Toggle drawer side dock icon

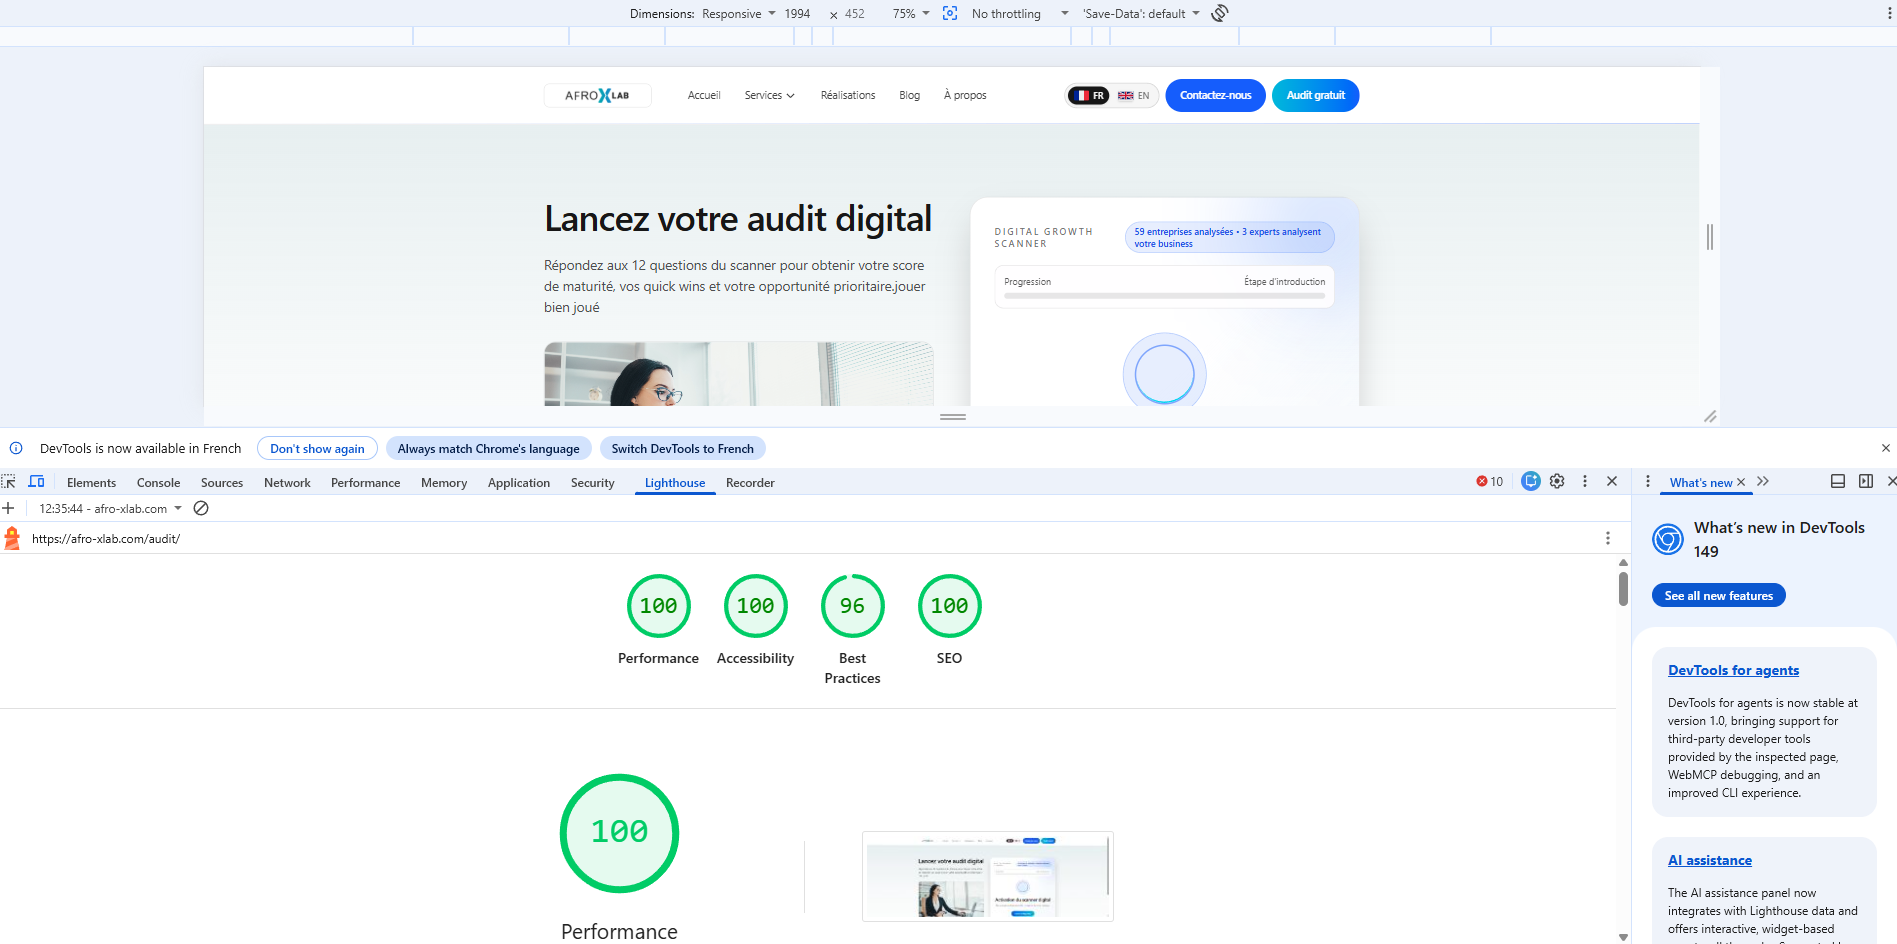1866,481
